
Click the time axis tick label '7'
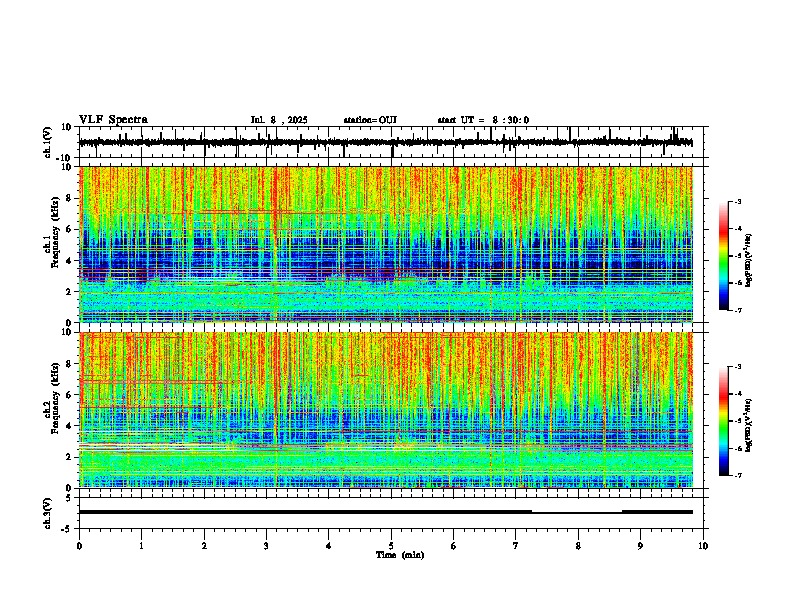pyautogui.click(x=516, y=546)
